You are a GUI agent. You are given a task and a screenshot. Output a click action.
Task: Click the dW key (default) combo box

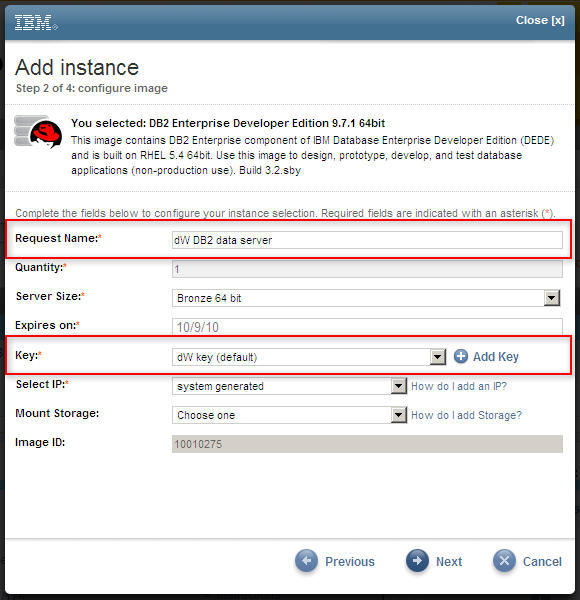point(309,357)
